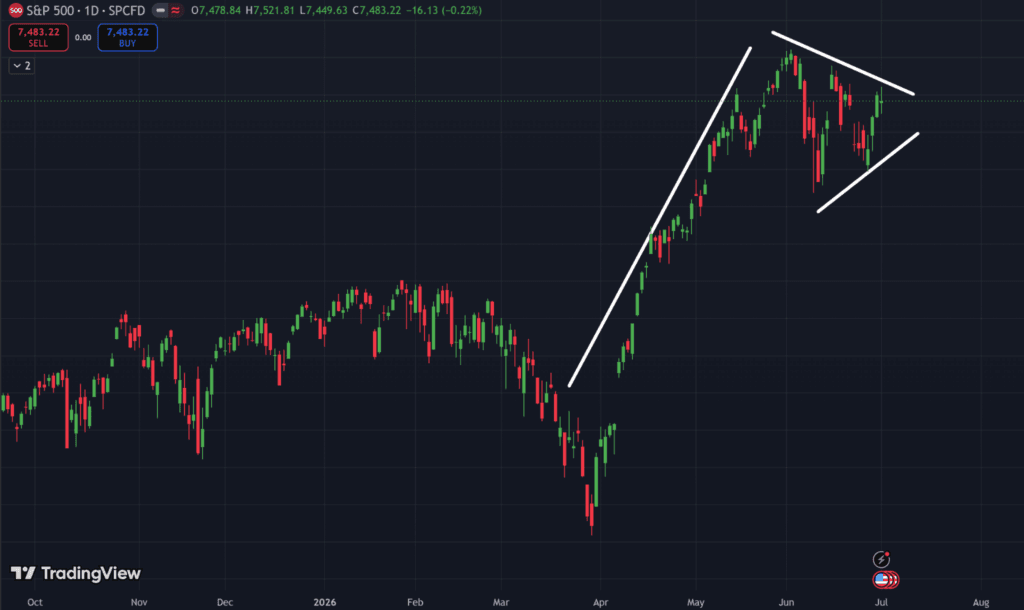Open the lightning bolt latest news flash icon
This screenshot has height=610, width=1024.
(x=881, y=559)
